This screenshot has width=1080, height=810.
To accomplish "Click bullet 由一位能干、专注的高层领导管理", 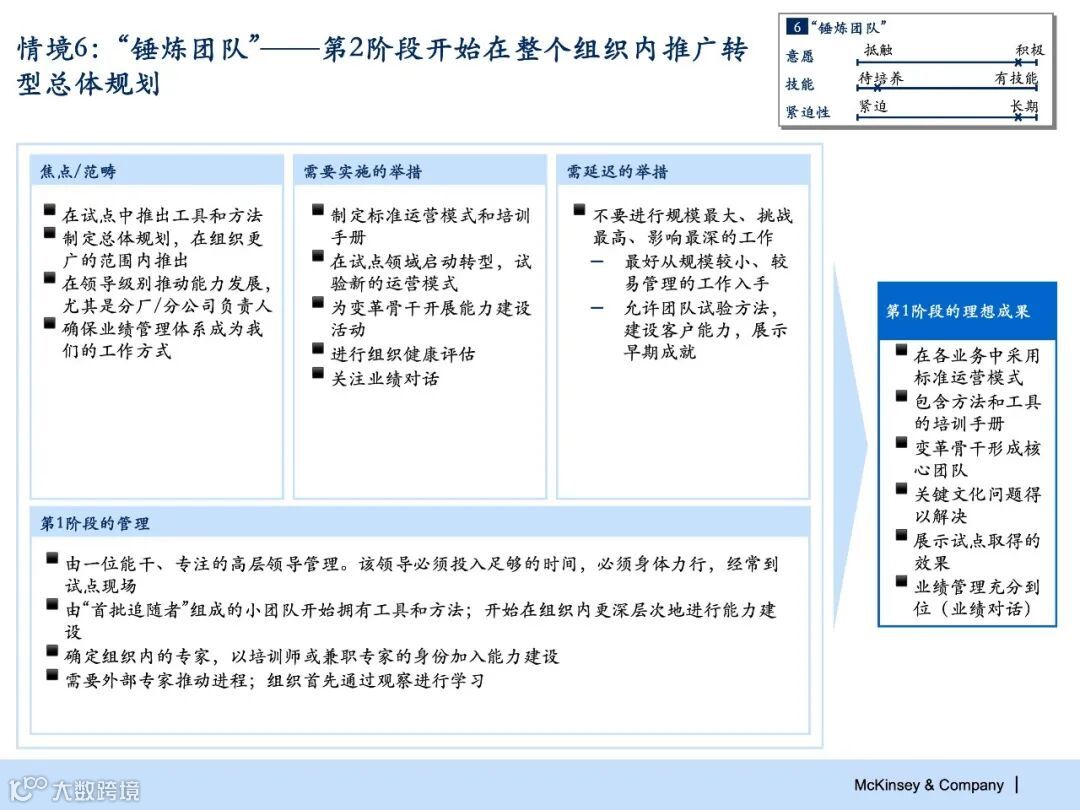I will [422, 574].
